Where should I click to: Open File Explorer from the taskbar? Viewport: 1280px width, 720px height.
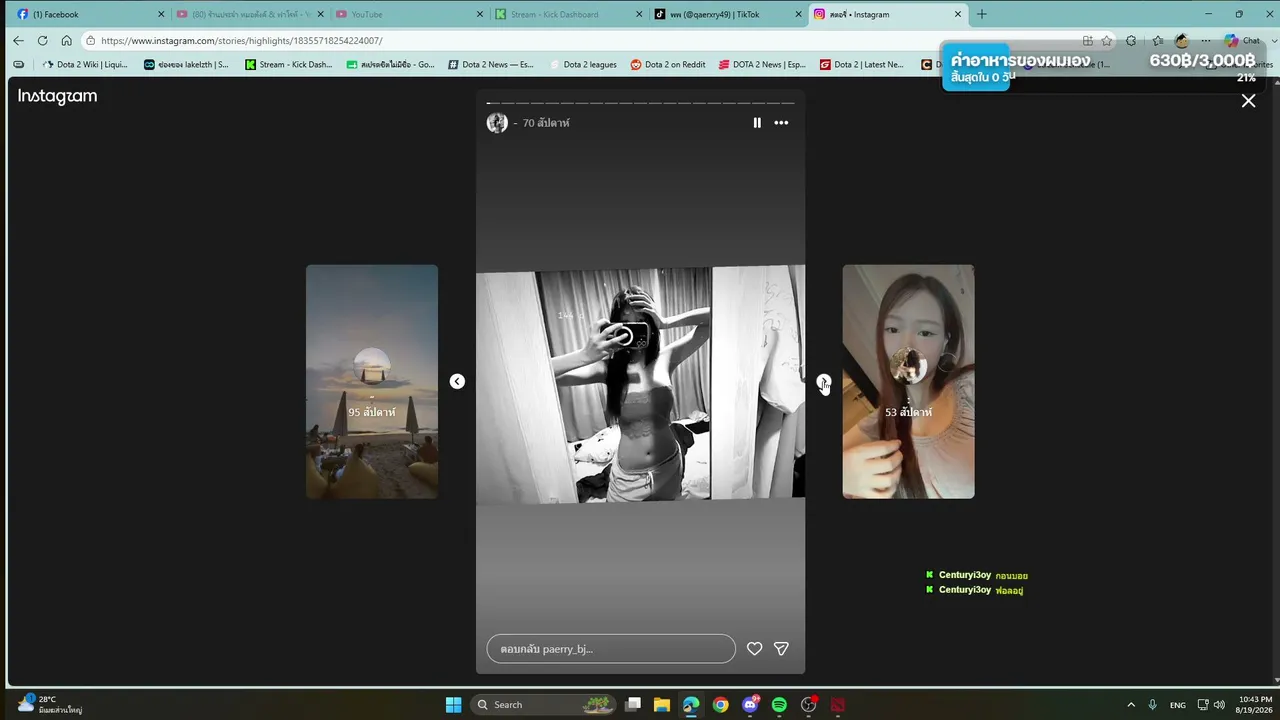662,705
